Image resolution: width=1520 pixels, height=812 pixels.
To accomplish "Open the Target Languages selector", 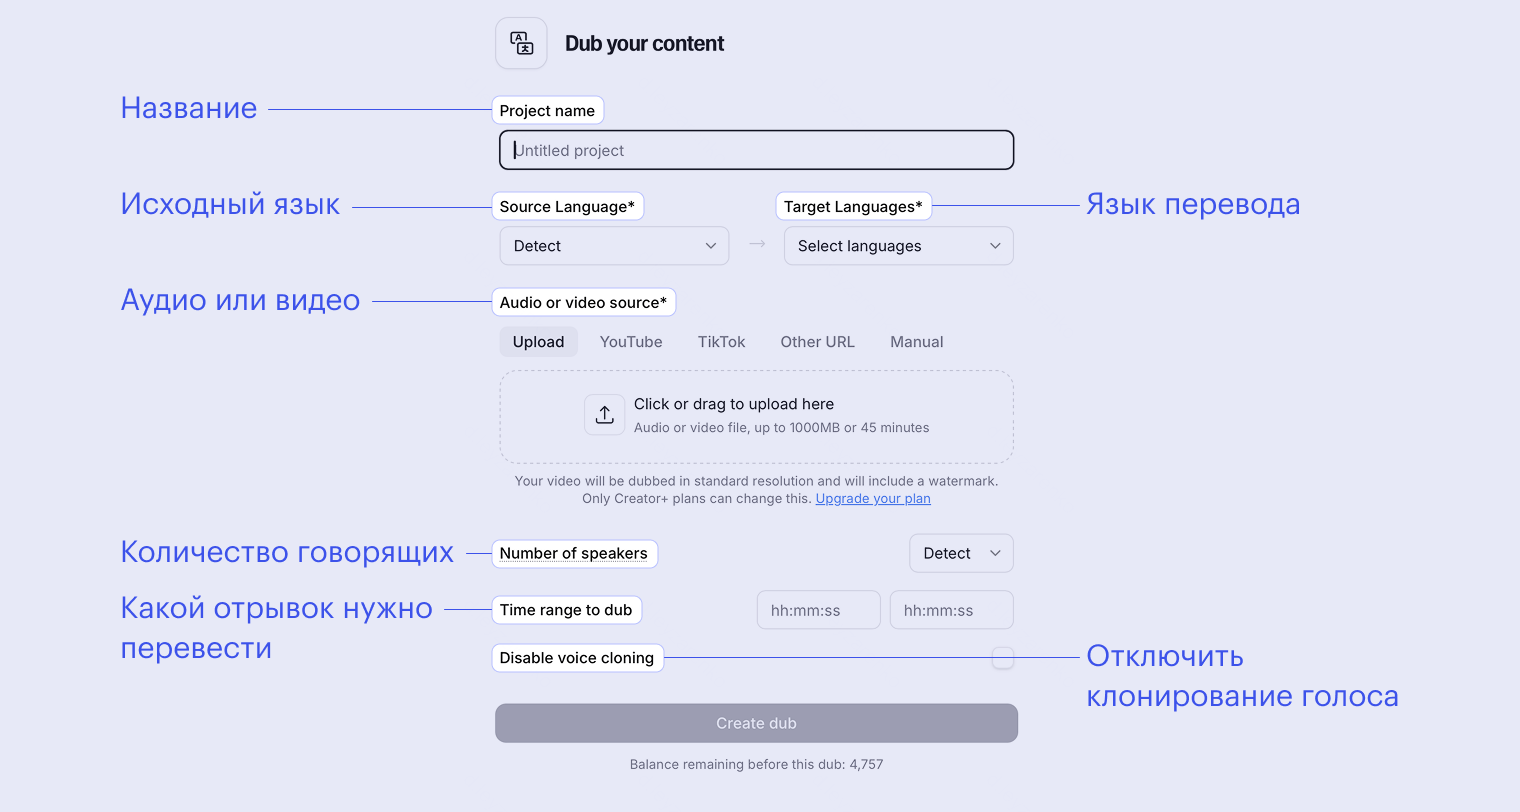I will 898,245.
